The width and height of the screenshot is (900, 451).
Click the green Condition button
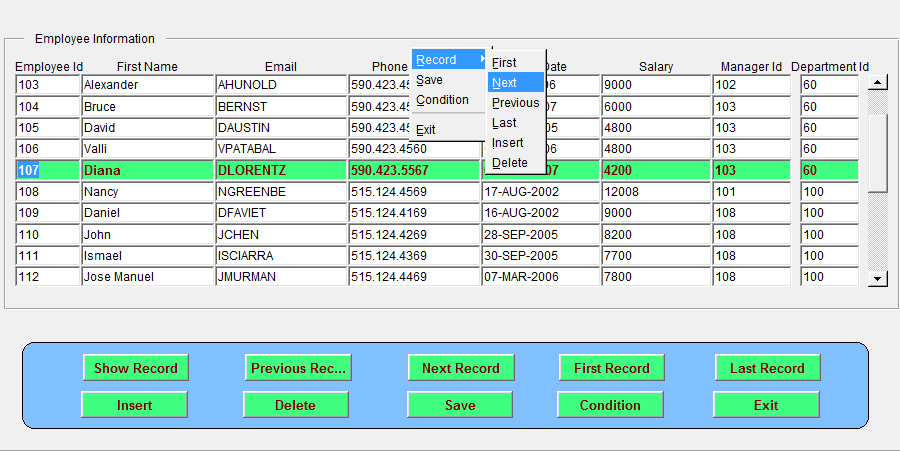click(610, 405)
